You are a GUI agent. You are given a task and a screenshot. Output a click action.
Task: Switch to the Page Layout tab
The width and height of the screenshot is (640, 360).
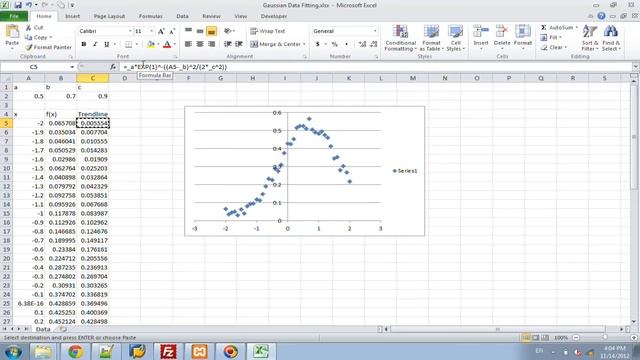109,16
